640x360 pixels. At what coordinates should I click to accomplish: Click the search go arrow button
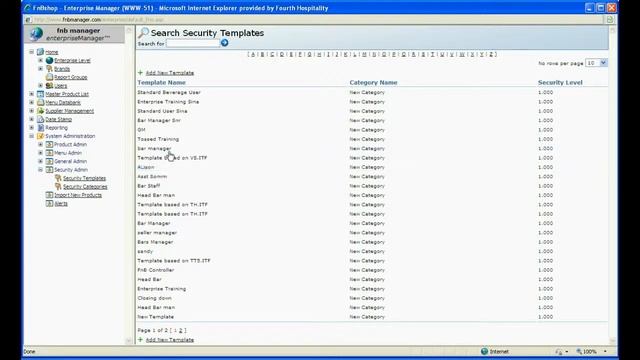tap(224, 43)
